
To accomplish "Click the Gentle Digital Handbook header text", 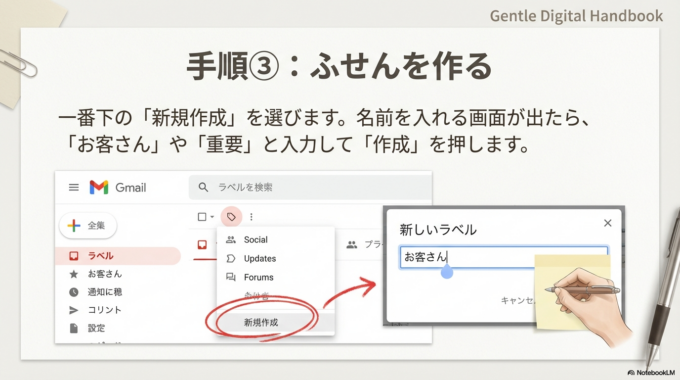I will point(576,16).
